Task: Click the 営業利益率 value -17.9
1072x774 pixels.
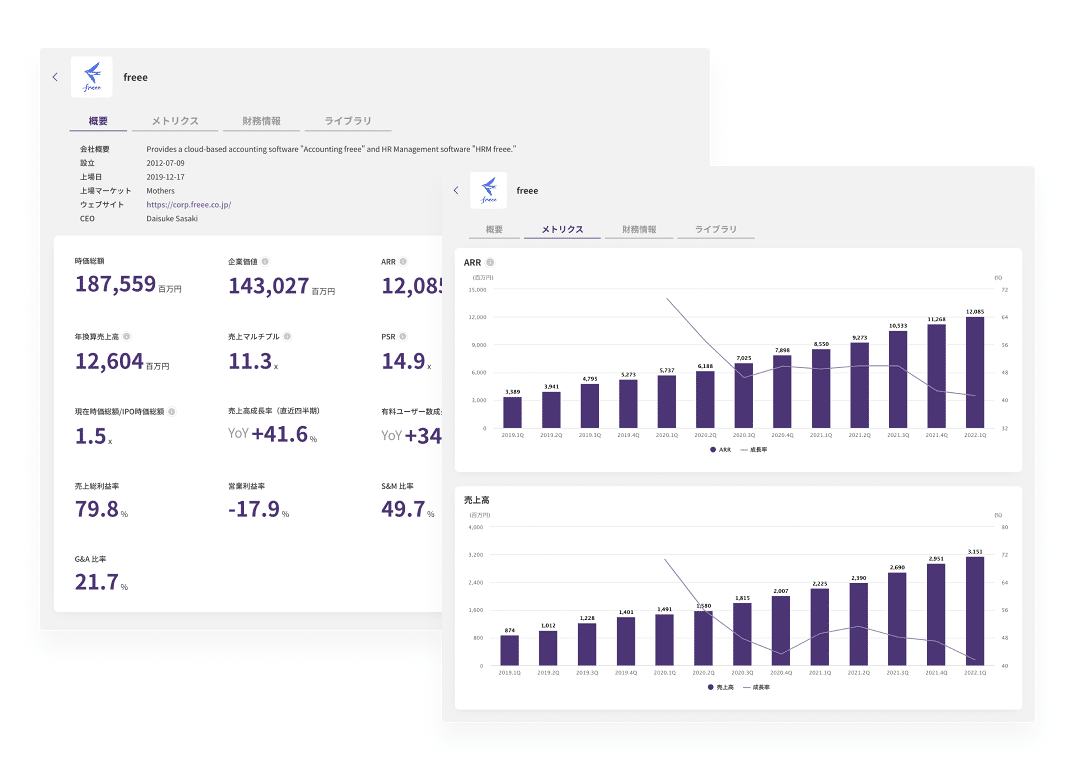Action: pyautogui.click(x=254, y=509)
